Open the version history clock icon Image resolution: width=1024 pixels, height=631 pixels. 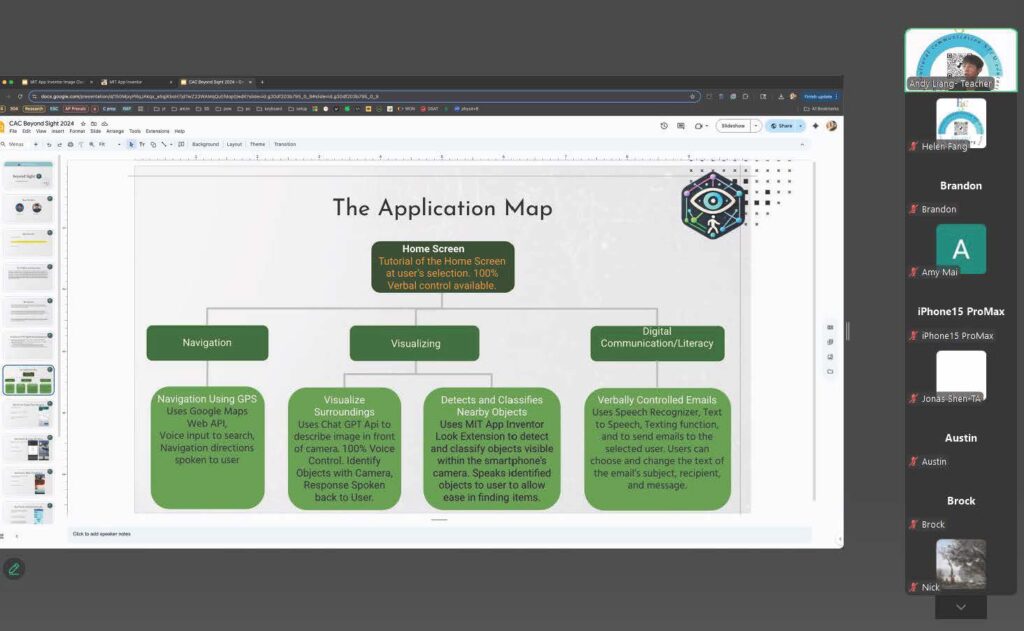664,126
